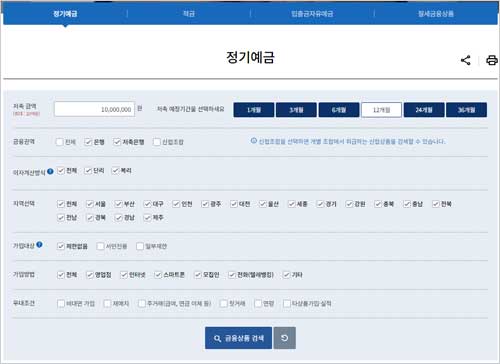Image resolution: width=500 pixels, height=364 pixels.
Task: Select the 1개월 period button
Action: 254,110
